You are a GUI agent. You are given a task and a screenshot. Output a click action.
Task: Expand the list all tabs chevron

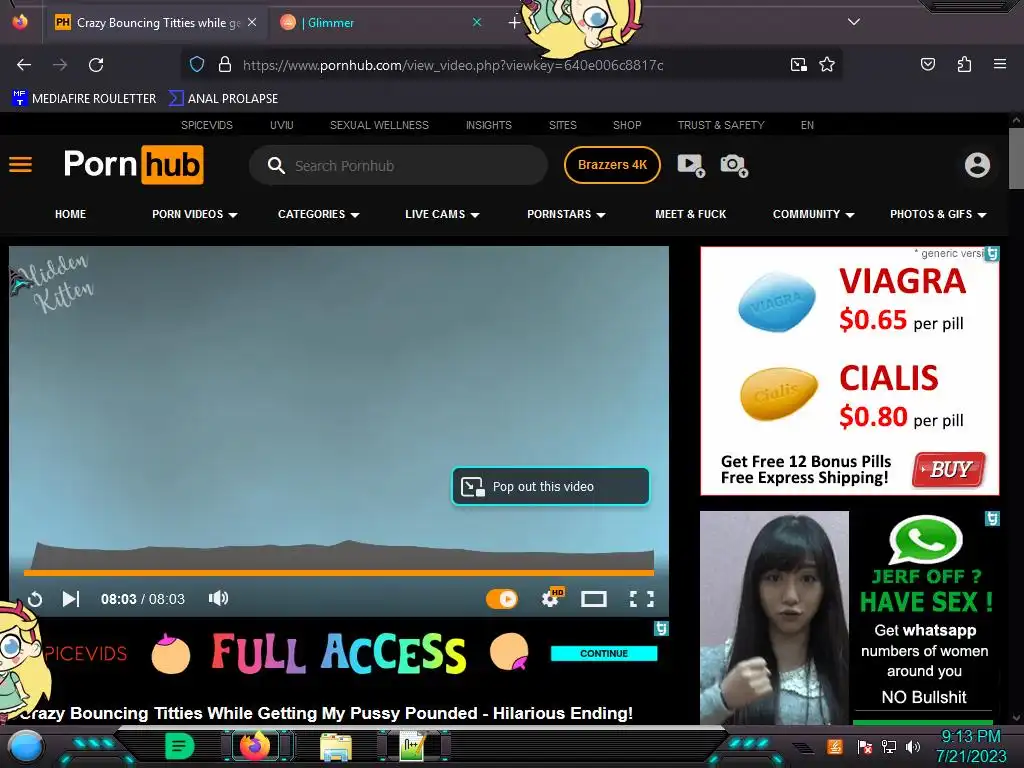click(x=853, y=22)
